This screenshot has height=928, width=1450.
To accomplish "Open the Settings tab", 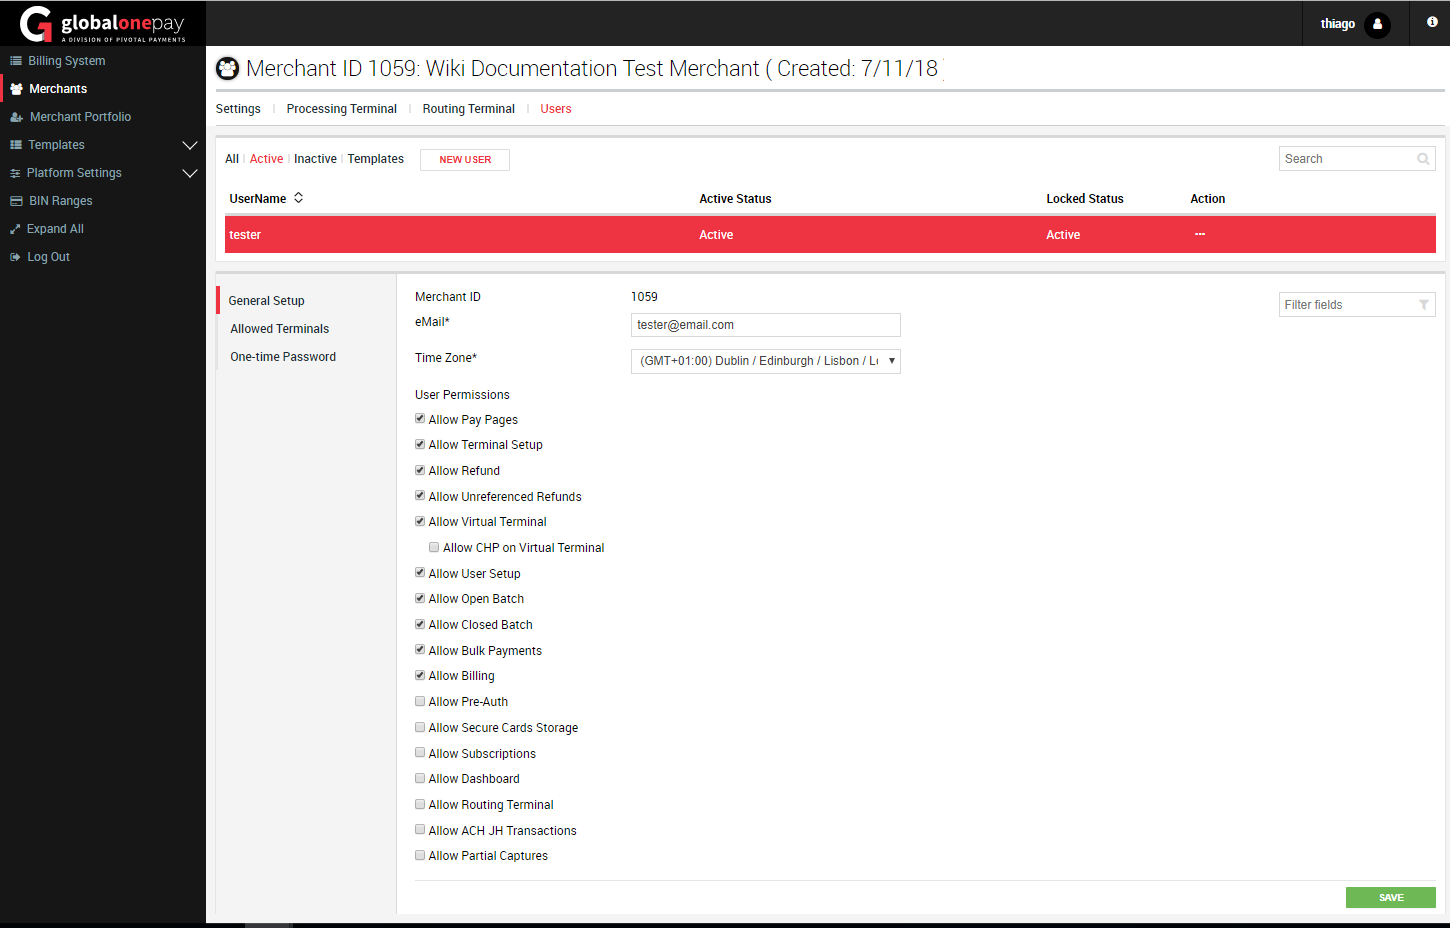I will [x=238, y=109].
